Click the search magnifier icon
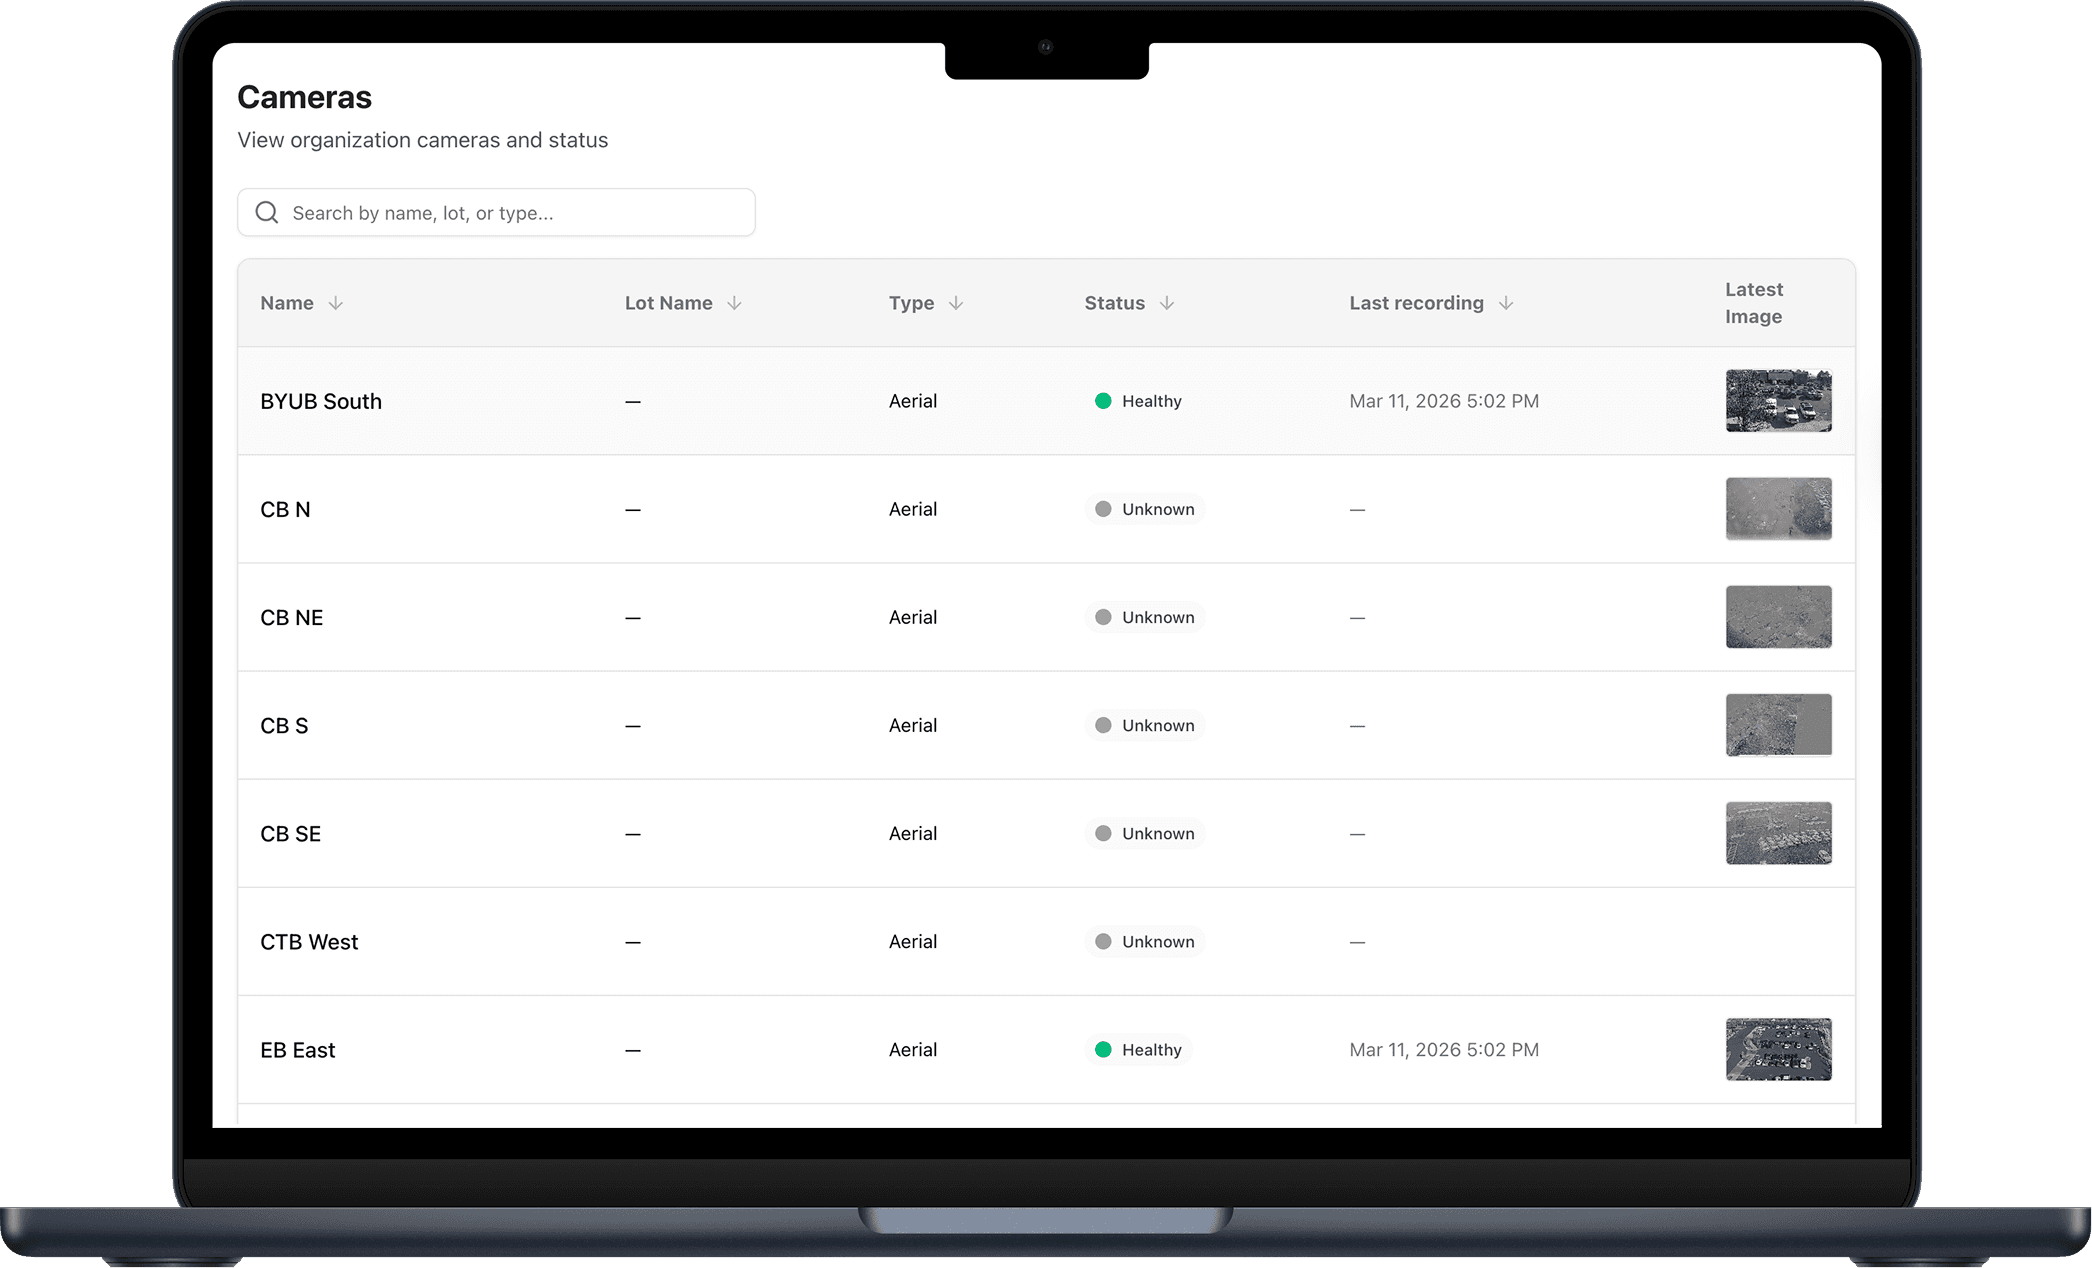 [x=267, y=213]
